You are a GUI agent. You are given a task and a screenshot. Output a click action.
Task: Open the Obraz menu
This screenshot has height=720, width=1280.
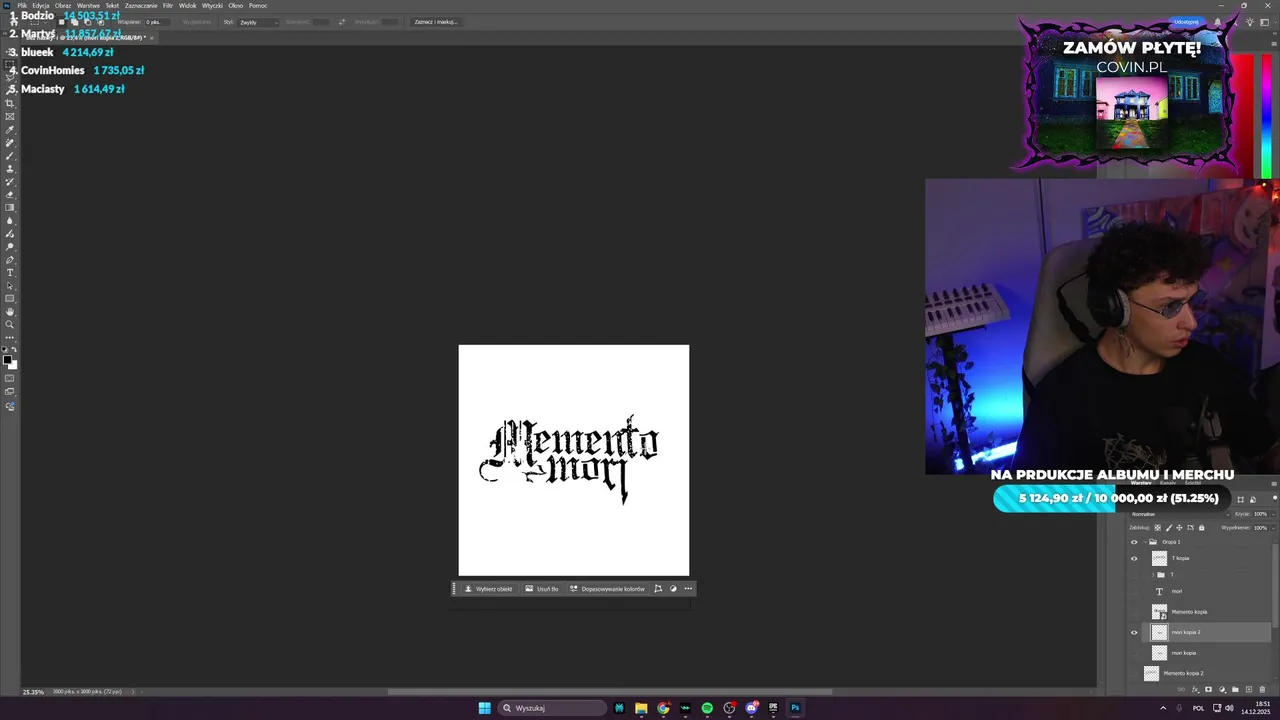(63, 6)
